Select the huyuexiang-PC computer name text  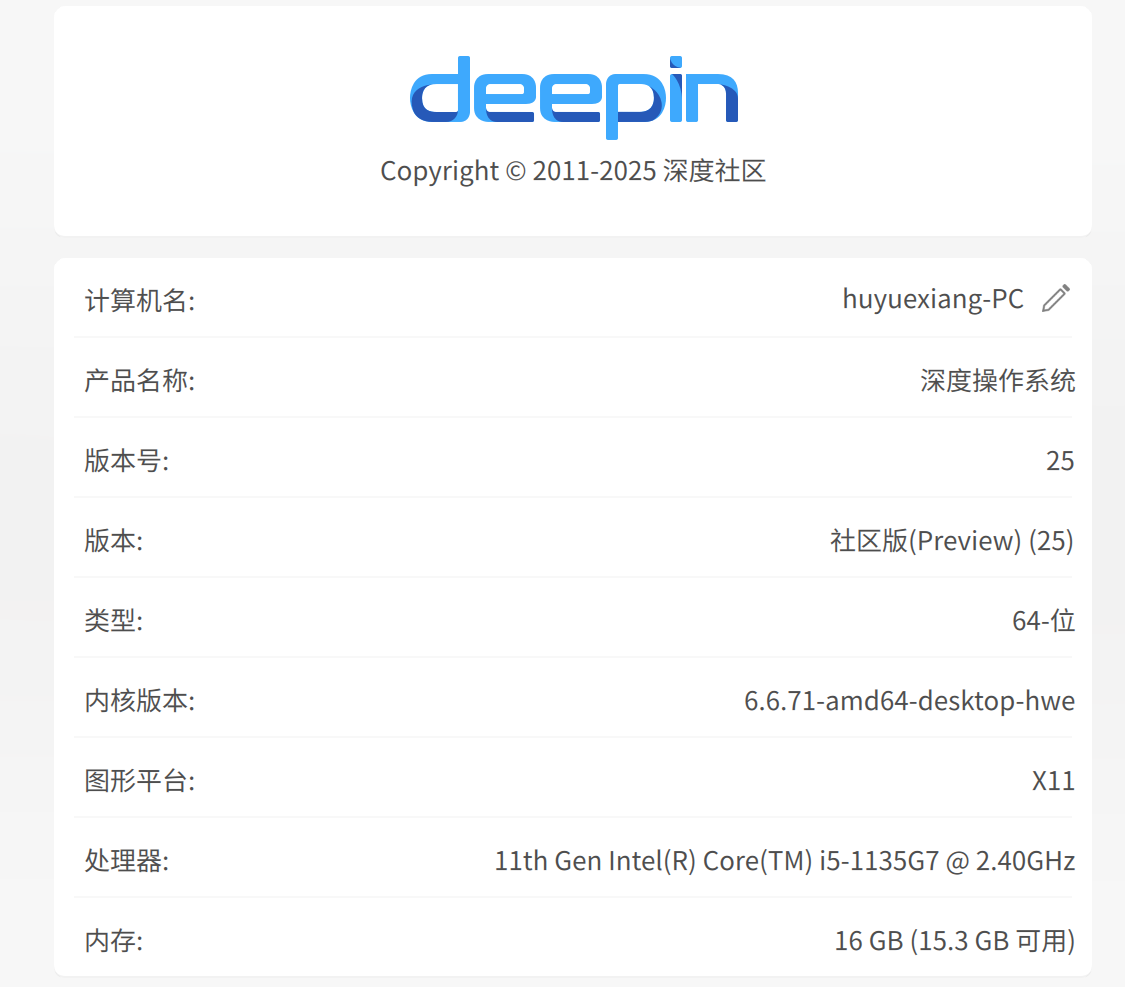click(933, 300)
